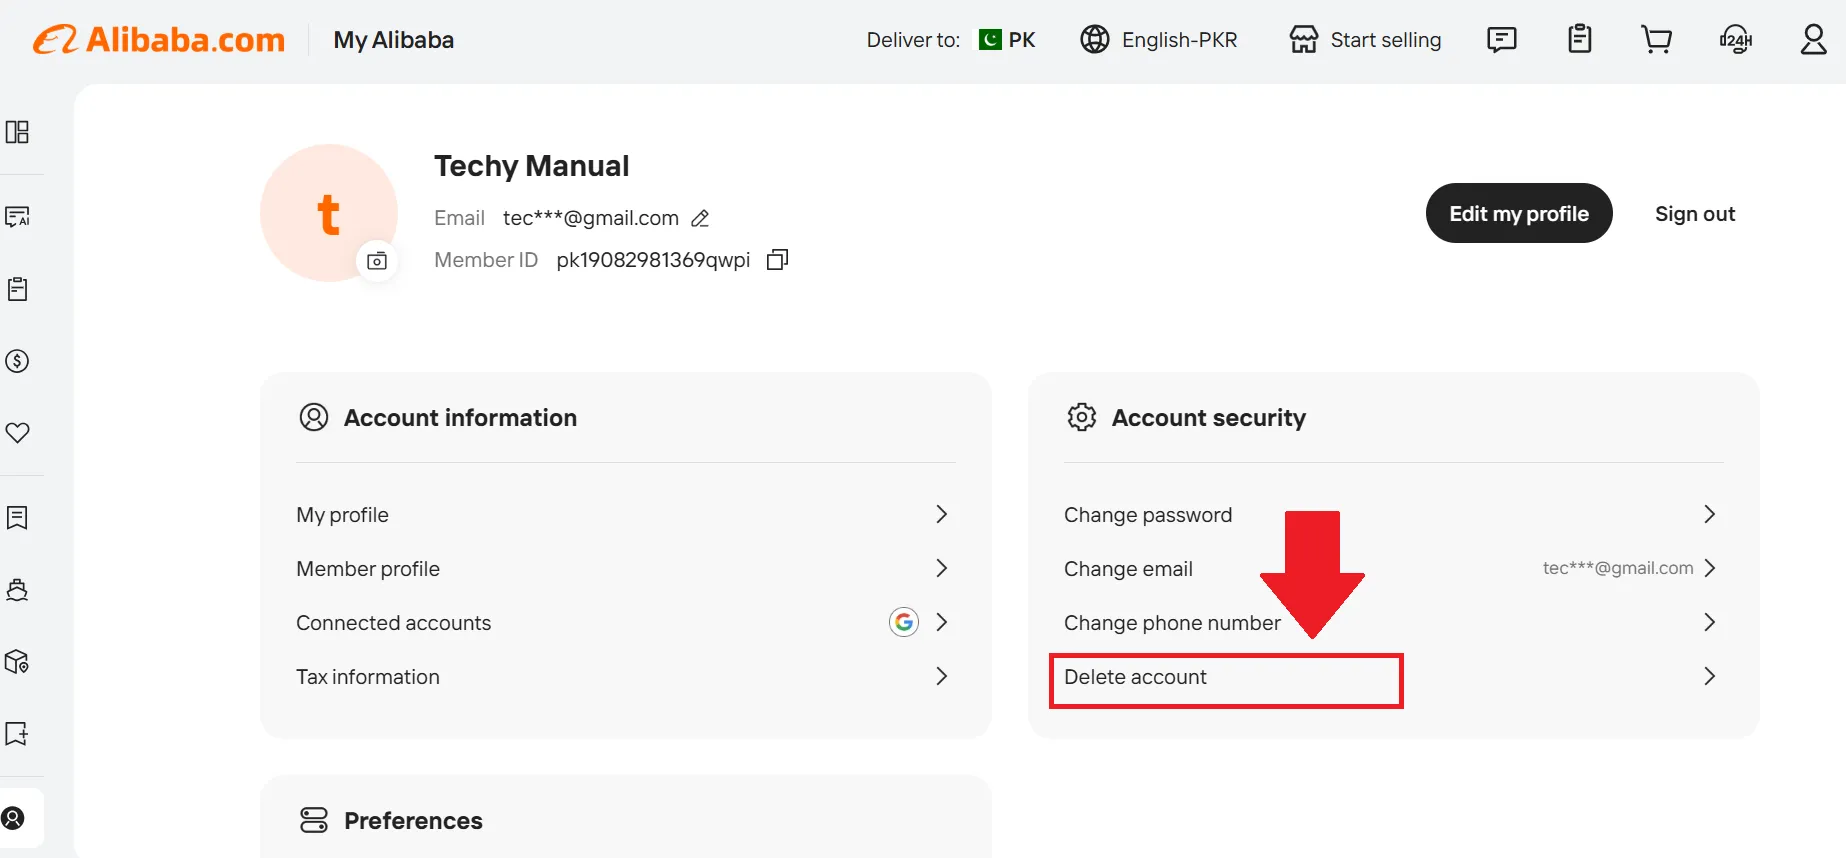The width and height of the screenshot is (1846, 858).
Task: Expand the Change email chevron
Action: [1709, 568]
